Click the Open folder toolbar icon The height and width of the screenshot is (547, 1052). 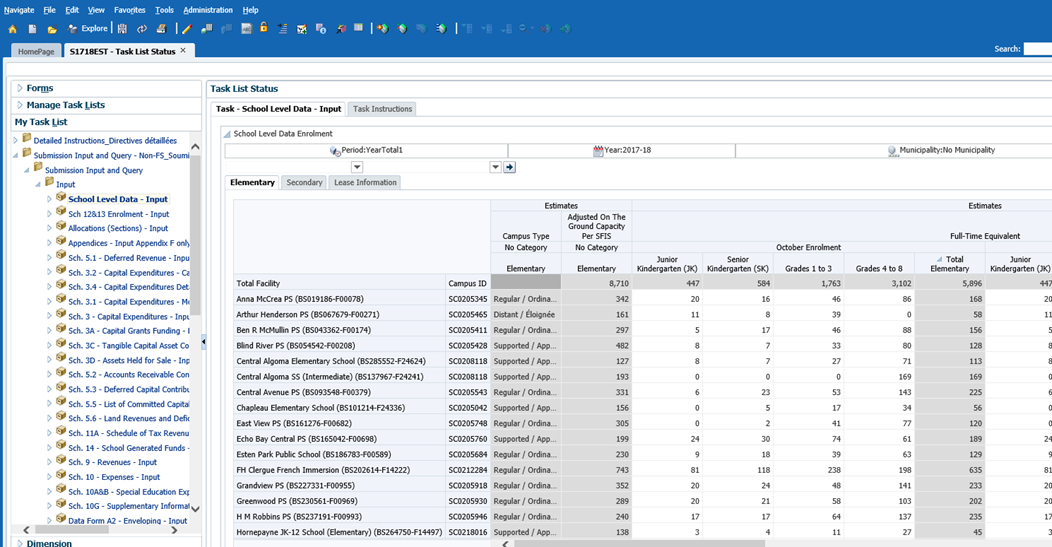click(52, 29)
